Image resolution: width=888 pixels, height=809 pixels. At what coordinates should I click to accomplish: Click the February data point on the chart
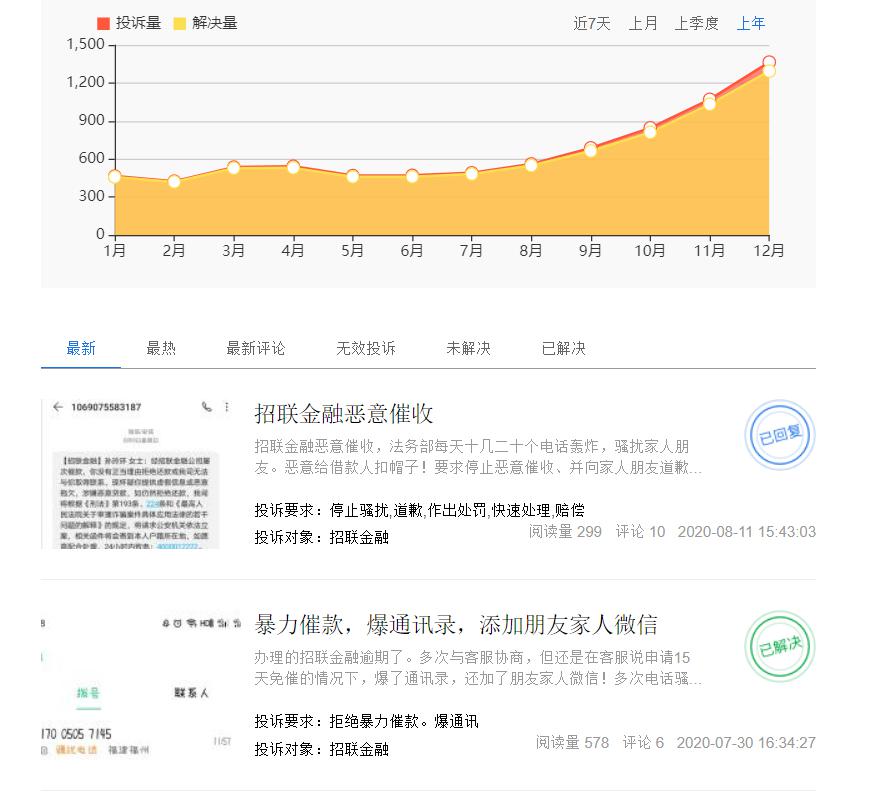point(174,181)
